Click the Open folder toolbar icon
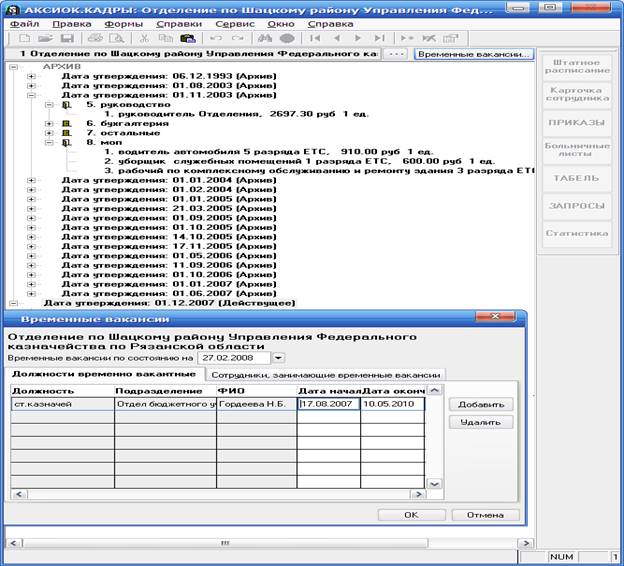 (x=46, y=37)
